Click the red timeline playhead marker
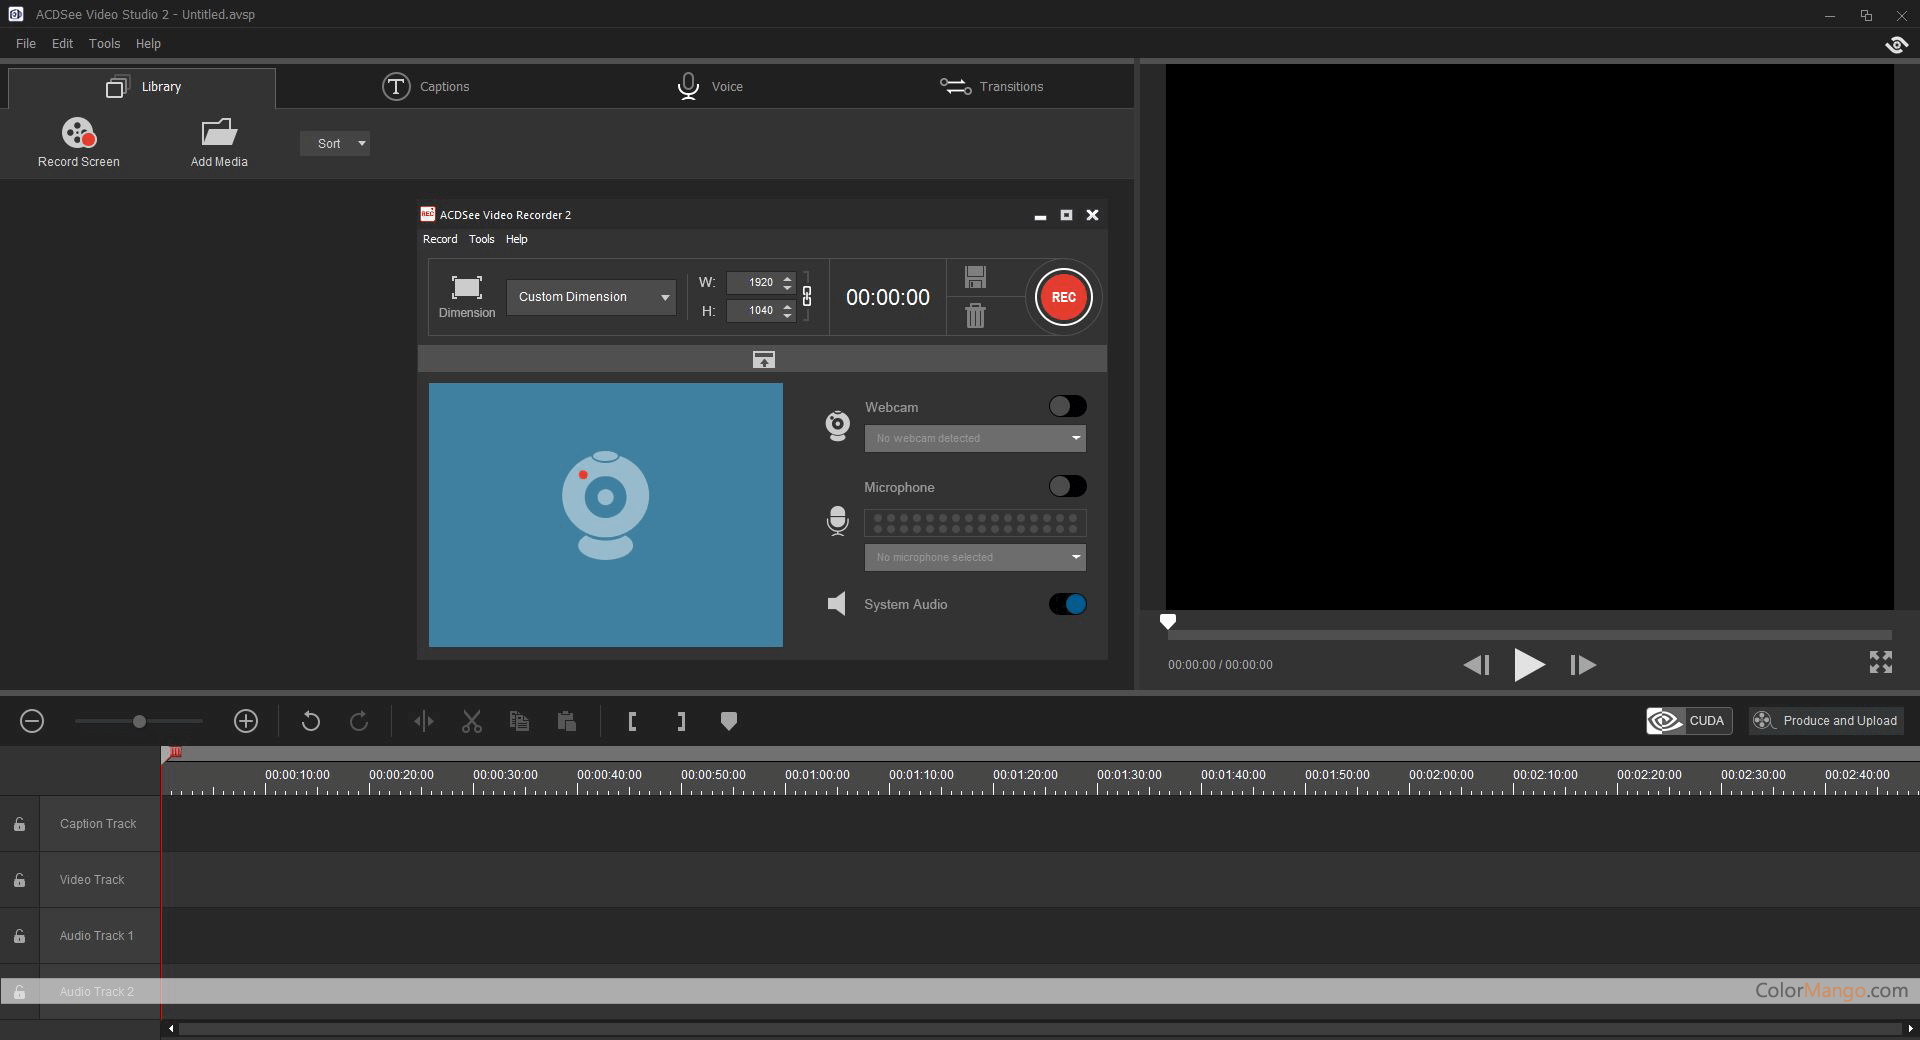Image resolution: width=1920 pixels, height=1040 pixels. pos(174,753)
